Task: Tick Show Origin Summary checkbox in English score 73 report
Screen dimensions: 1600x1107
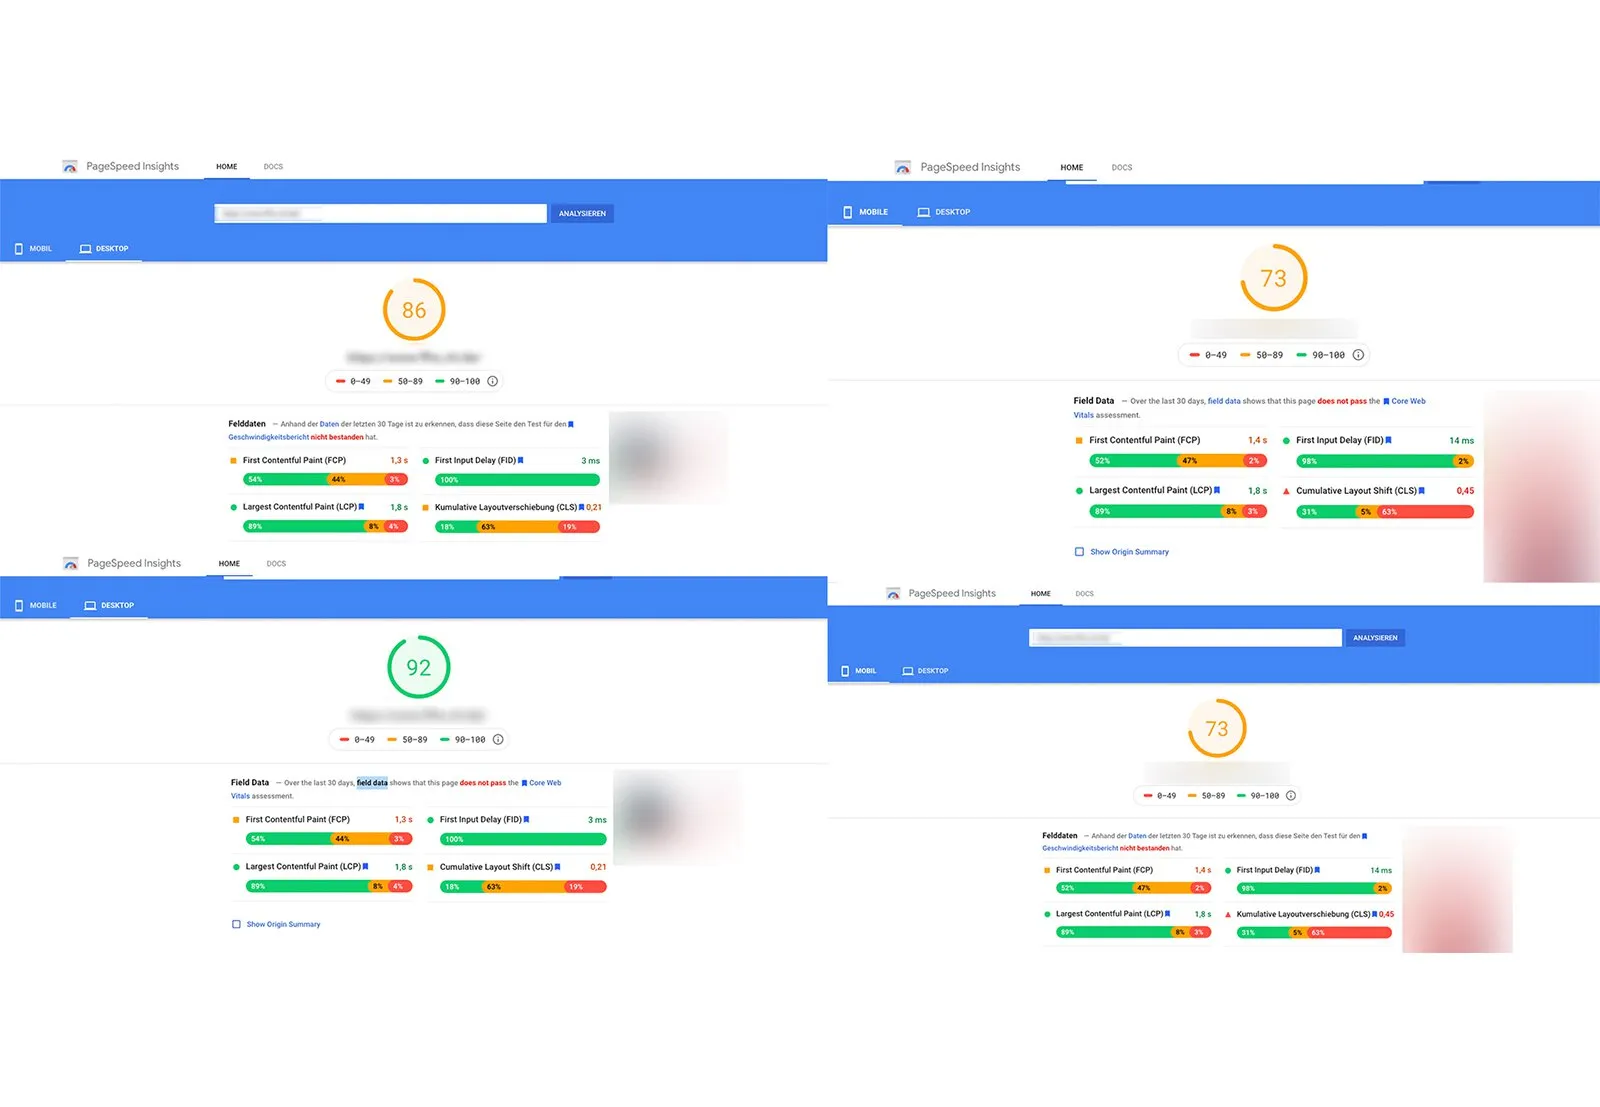Action: [1079, 551]
